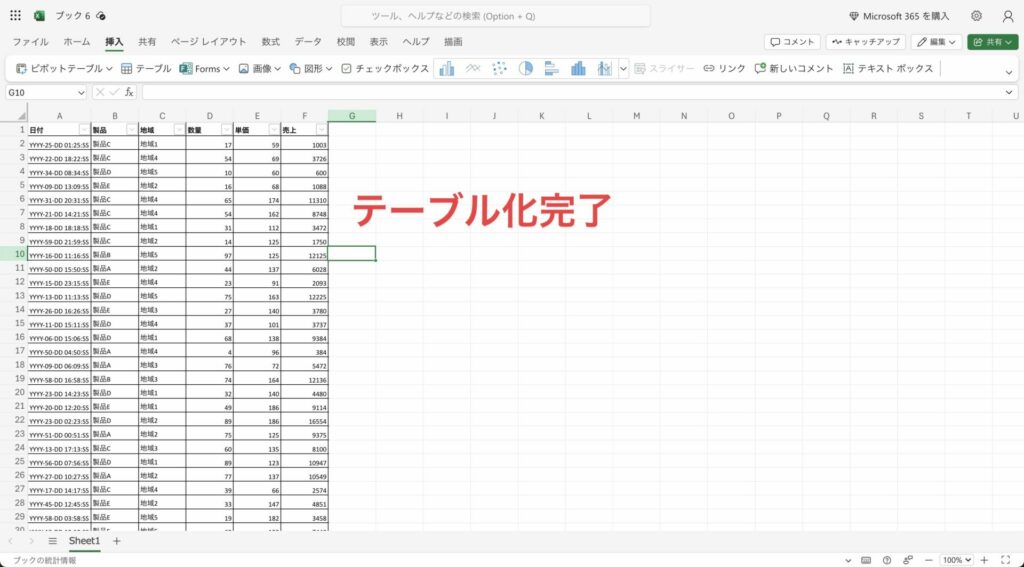Open the コメント pane button

pos(792,42)
